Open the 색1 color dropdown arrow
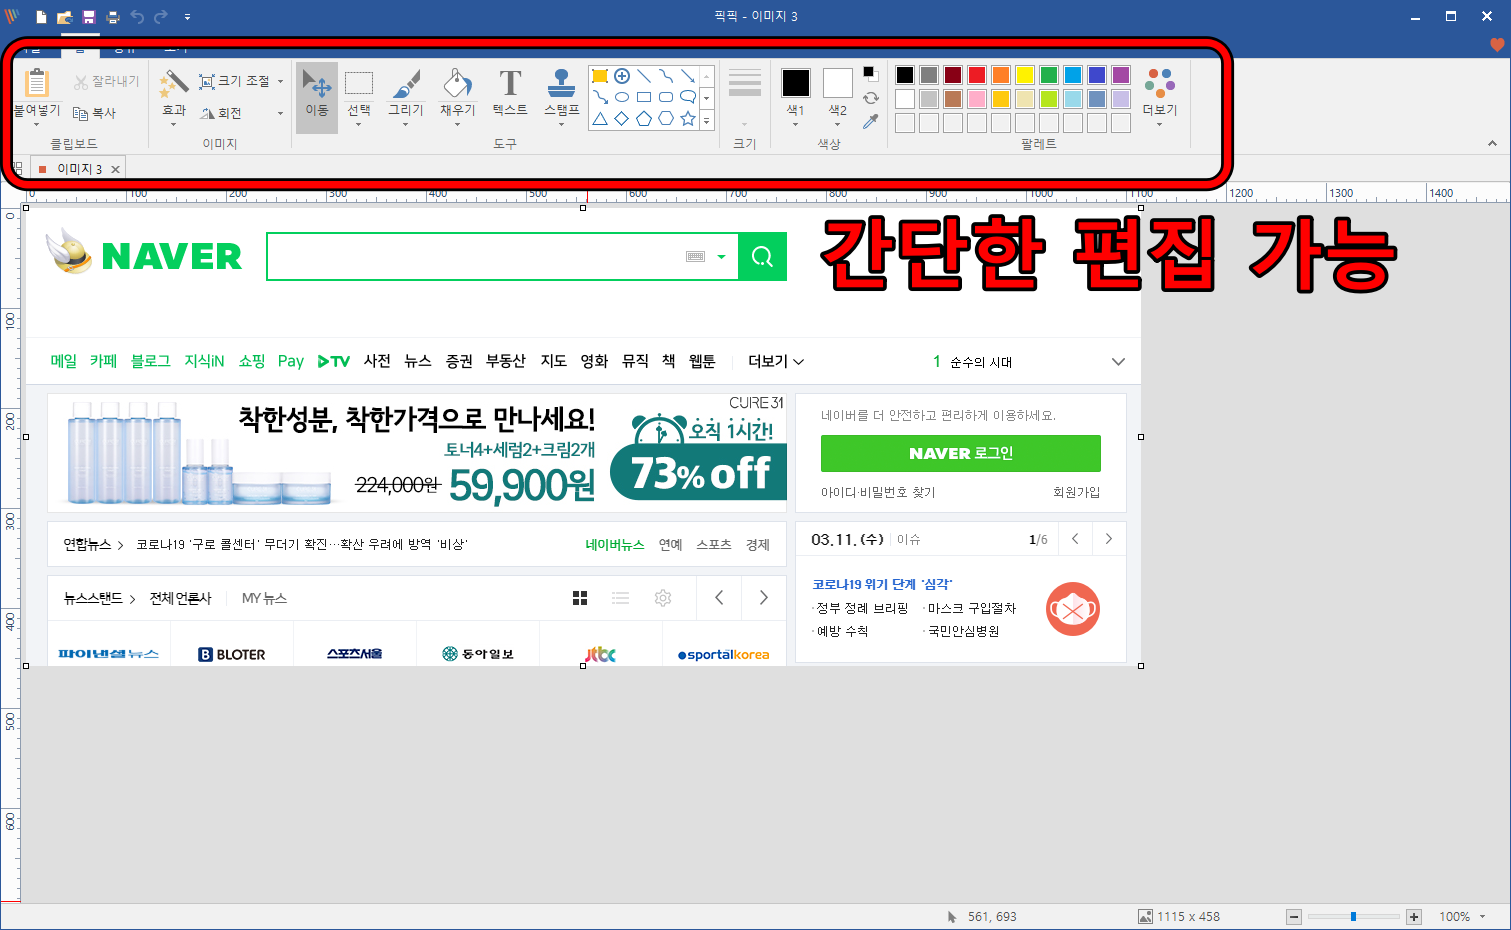 click(796, 125)
